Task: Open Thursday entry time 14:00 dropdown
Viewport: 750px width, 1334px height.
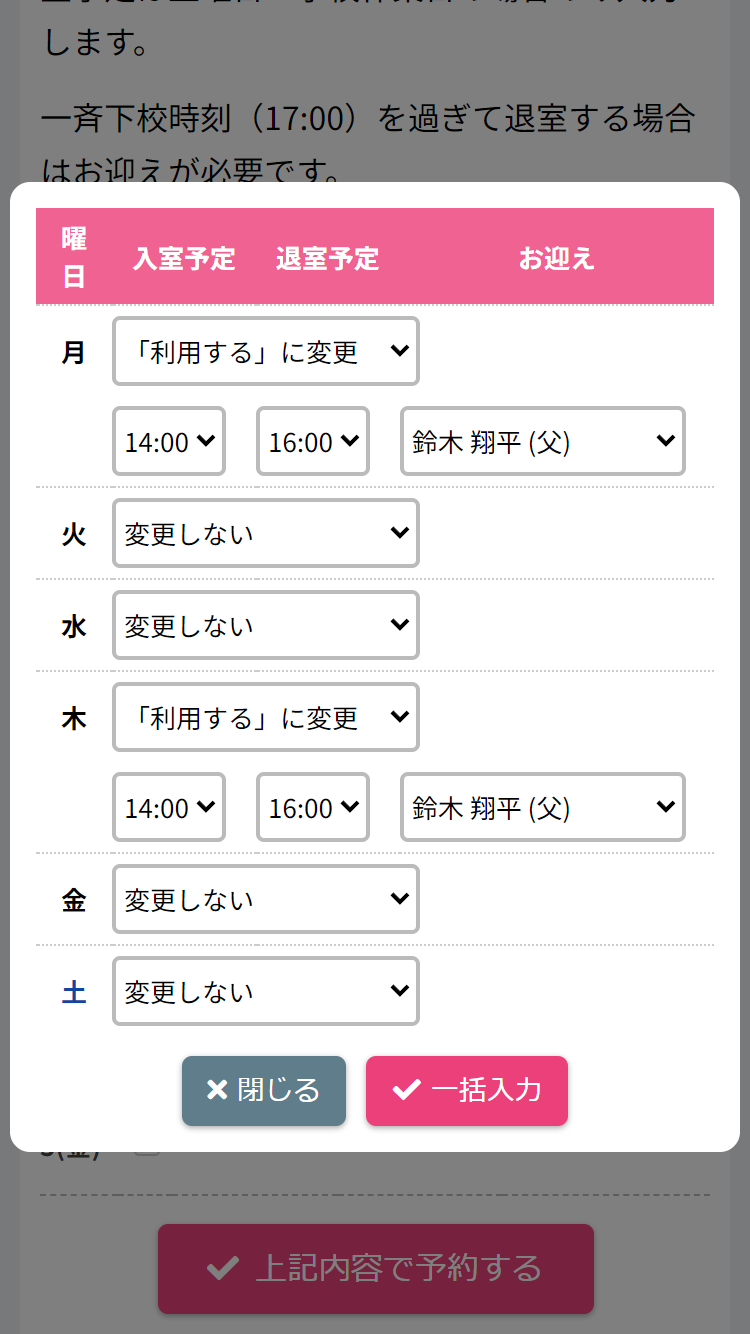Action: pos(169,807)
